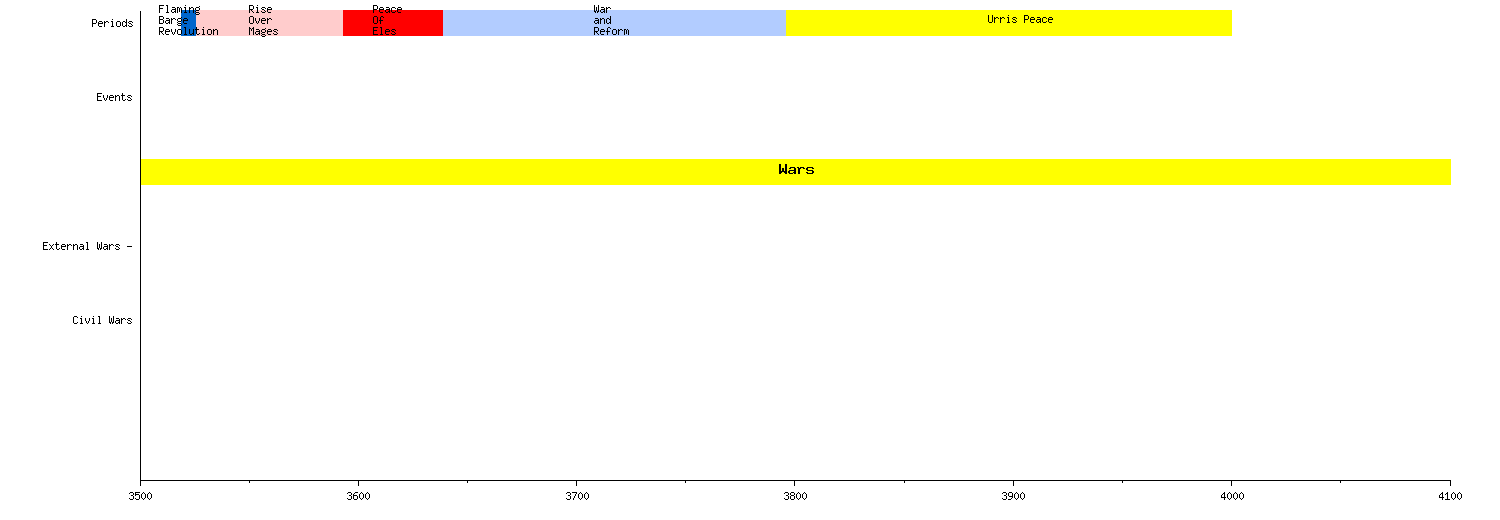Select the Periods row label

[x=112, y=23]
